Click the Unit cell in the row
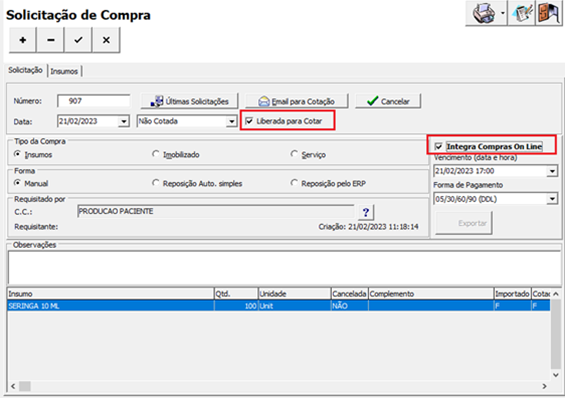 tap(294, 306)
